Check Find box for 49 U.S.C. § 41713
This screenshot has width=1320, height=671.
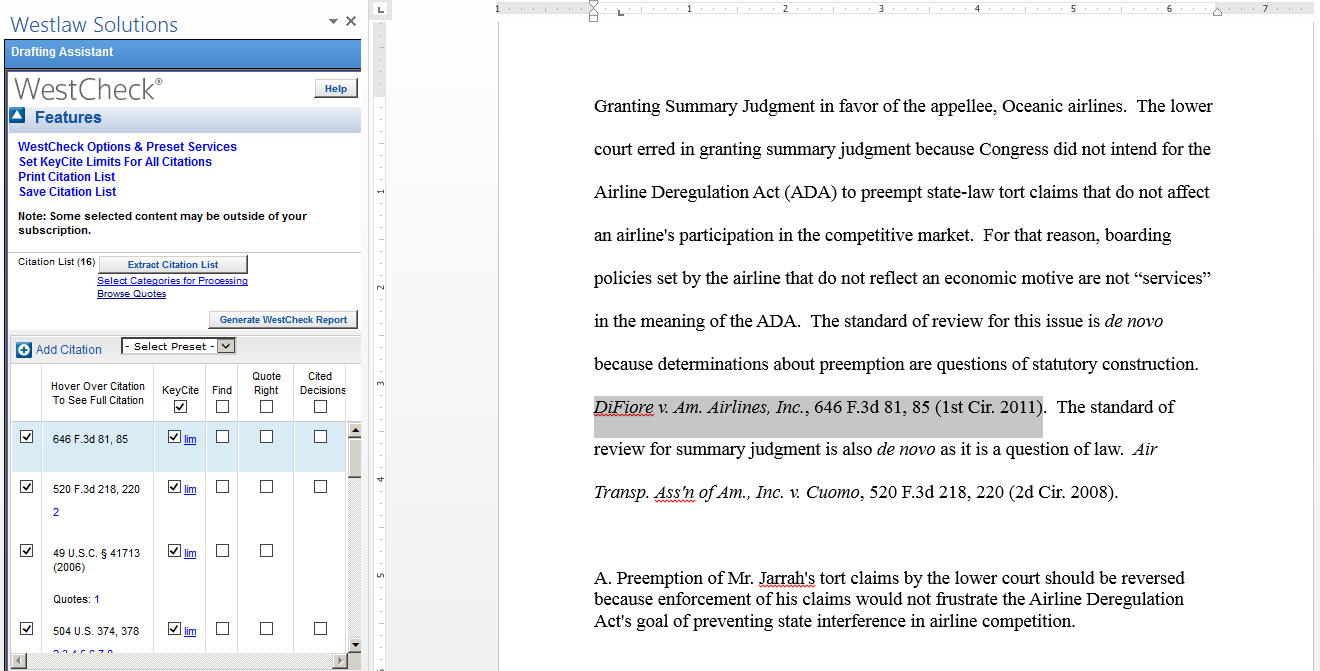pos(222,550)
